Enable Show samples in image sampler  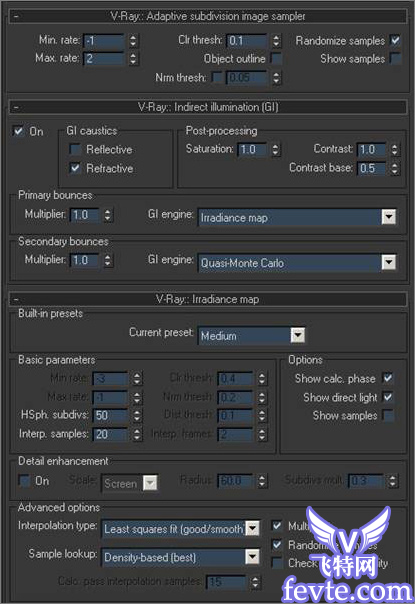[395, 59]
